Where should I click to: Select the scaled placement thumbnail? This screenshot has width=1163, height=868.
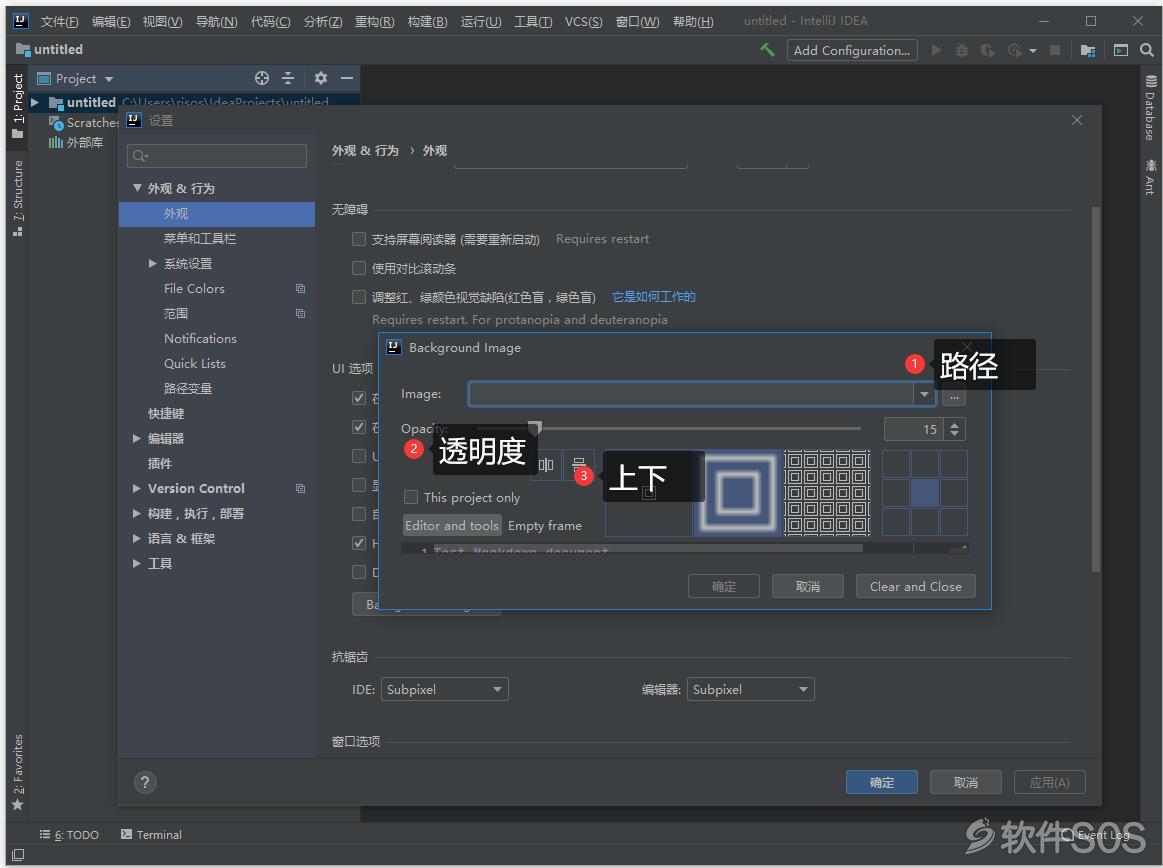pos(737,493)
